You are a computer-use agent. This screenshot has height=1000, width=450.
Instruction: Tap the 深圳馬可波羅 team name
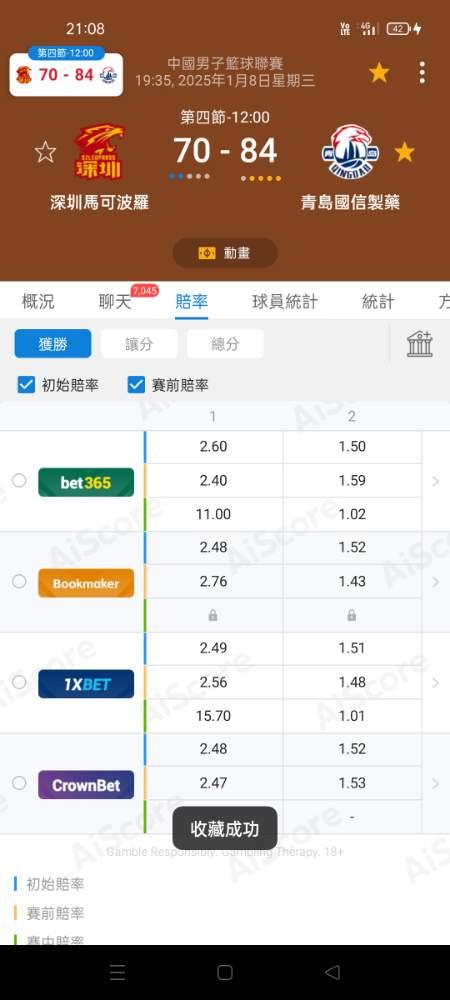tap(99, 203)
